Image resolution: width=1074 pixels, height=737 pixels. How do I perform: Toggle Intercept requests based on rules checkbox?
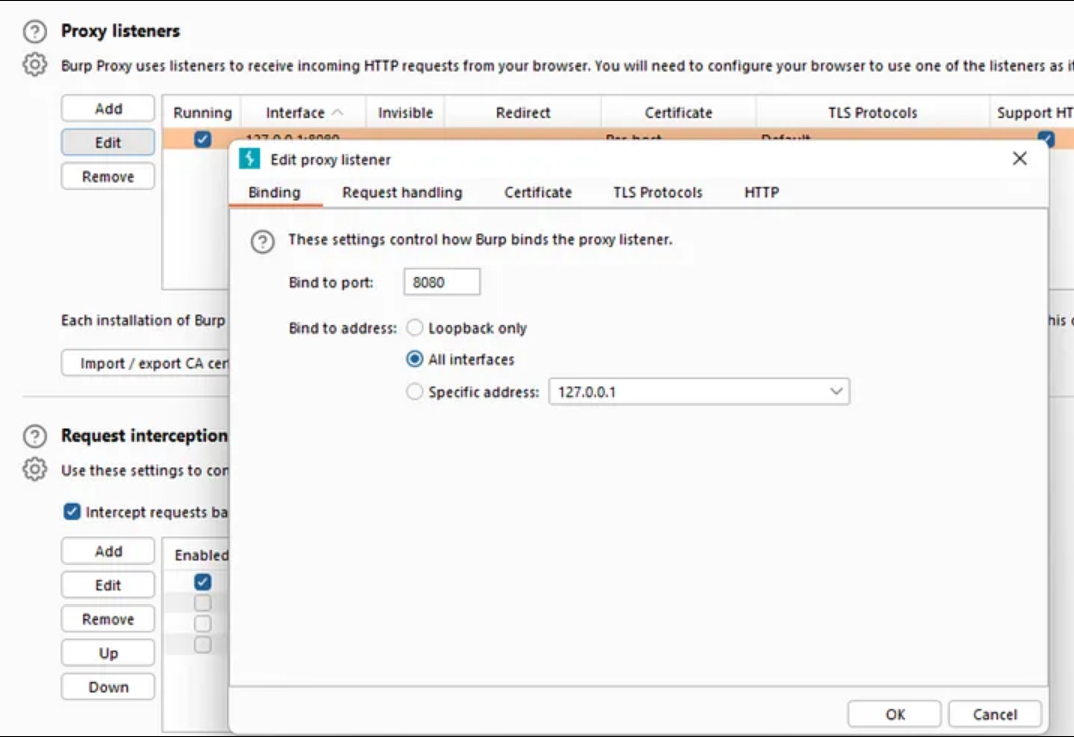72,512
